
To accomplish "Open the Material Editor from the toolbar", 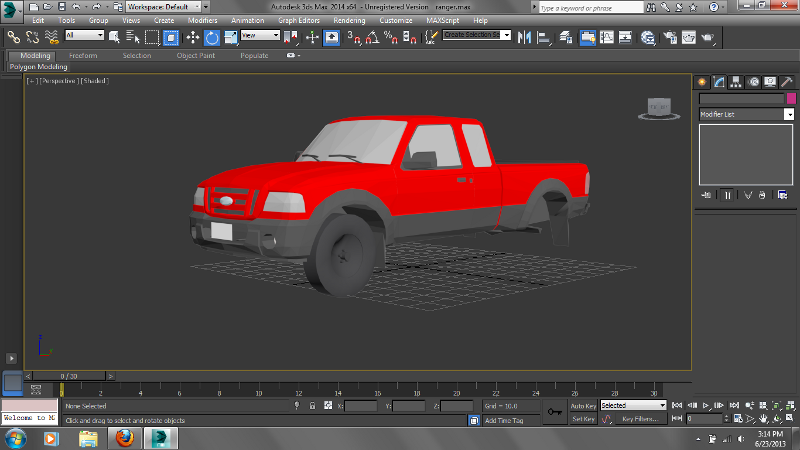I will coord(647,37).
